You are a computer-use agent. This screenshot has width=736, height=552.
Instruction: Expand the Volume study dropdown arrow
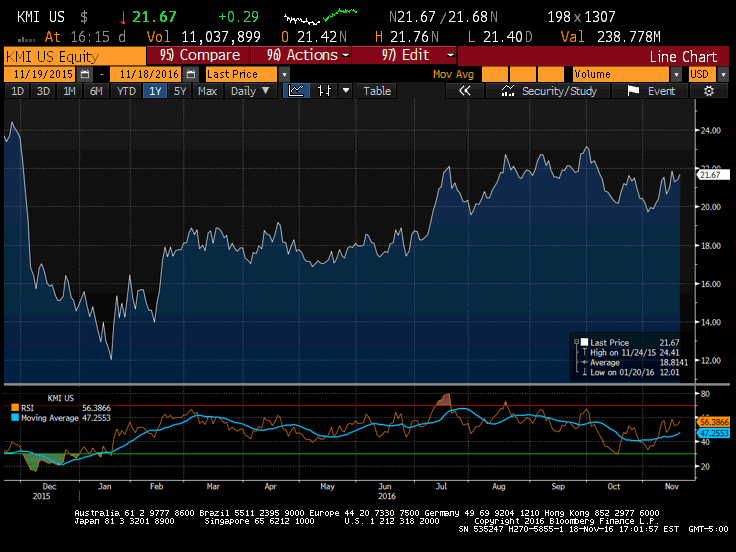pos(676,74)
